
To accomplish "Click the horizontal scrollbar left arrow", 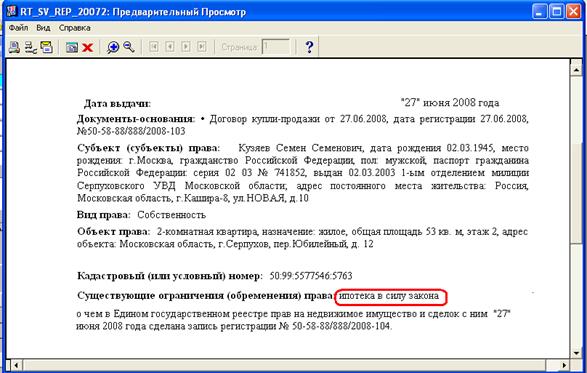I will tap(16, 365).
